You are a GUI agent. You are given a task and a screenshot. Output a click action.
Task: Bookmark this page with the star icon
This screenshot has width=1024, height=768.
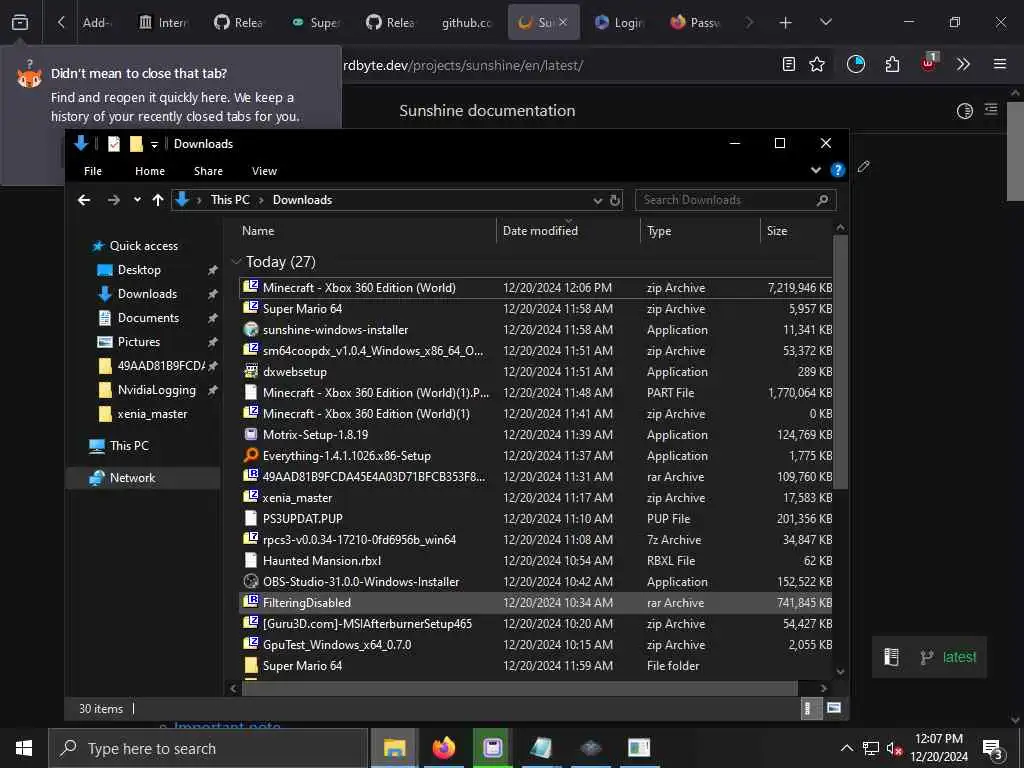(816, 64)
